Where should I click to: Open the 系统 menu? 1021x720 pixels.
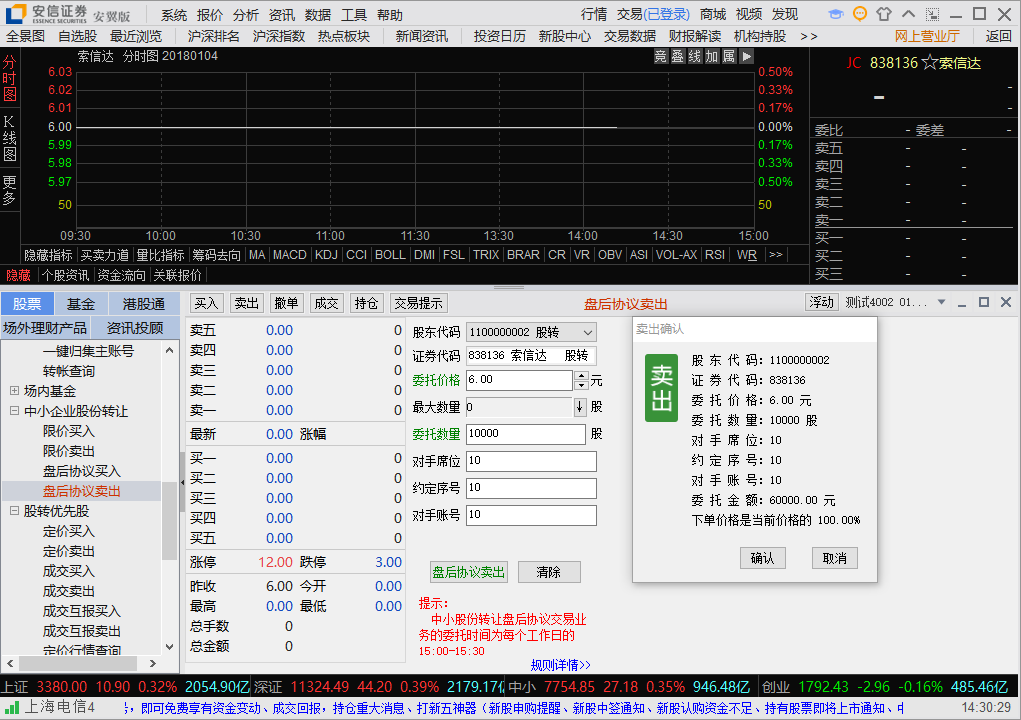[x=174, y=15]
